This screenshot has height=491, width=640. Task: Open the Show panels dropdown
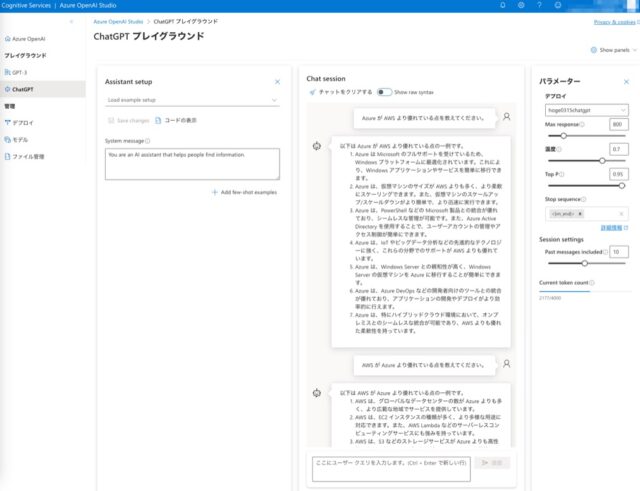(x=613, y=50)
